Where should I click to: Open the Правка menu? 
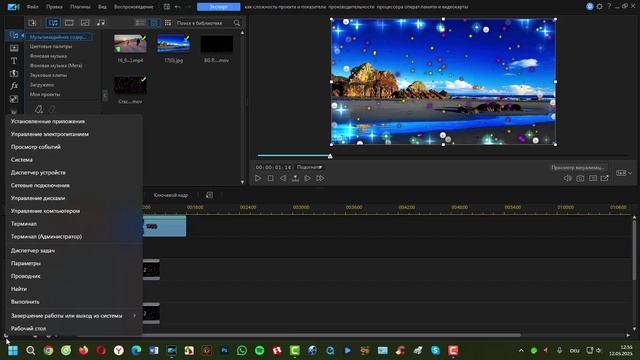(x=54, y=7)
